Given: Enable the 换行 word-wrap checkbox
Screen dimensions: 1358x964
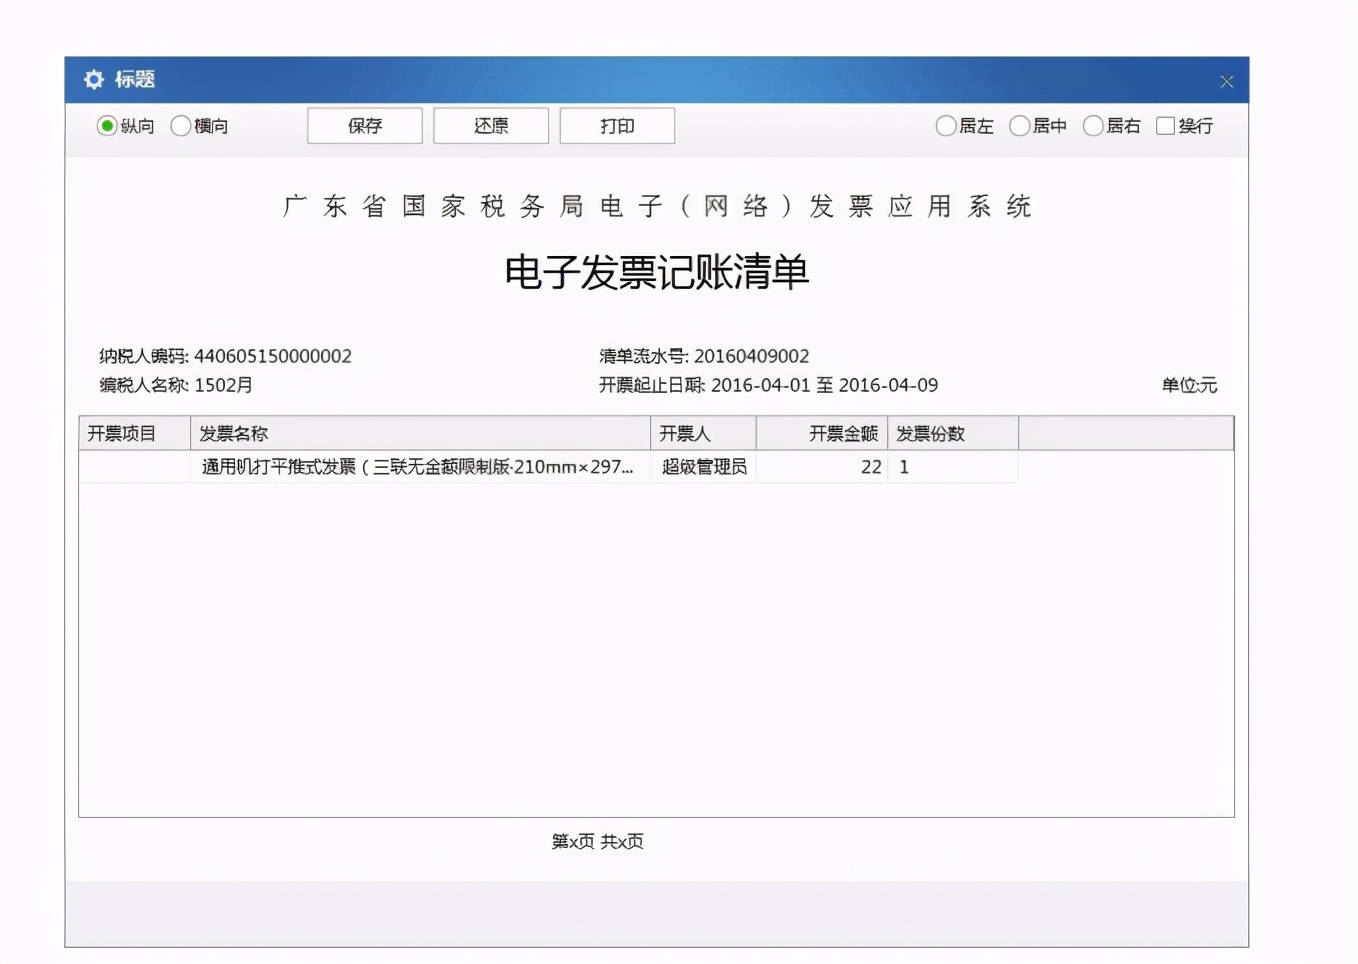Looking at the screenshot, I should point(1164,126).
